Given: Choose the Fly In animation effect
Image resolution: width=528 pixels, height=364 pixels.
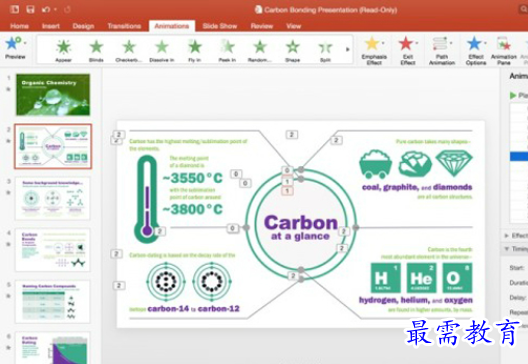Looking at the screenshot, I should (x=194, y=50).
